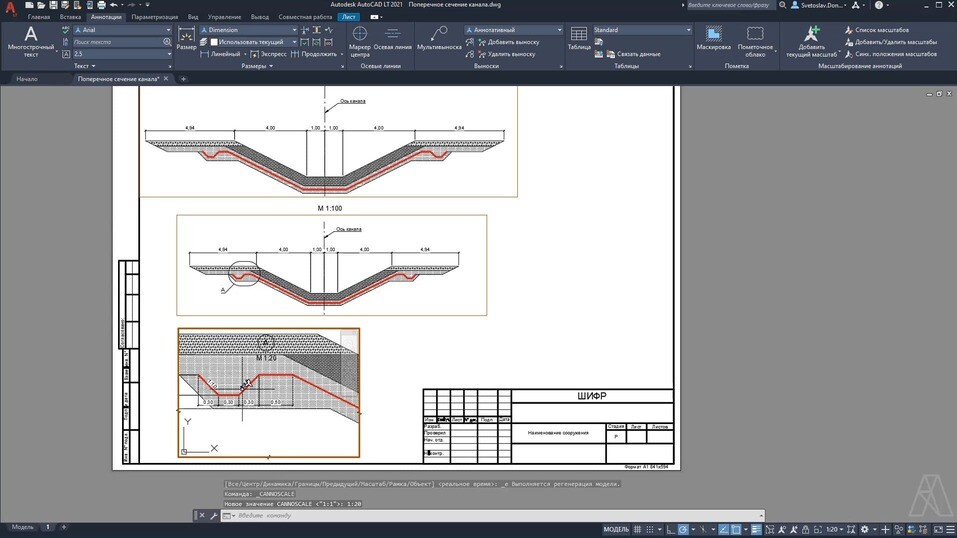The image size is (957, 538).
Task: Click the workspace gear icon in status bar
Action: coord(864,529)
